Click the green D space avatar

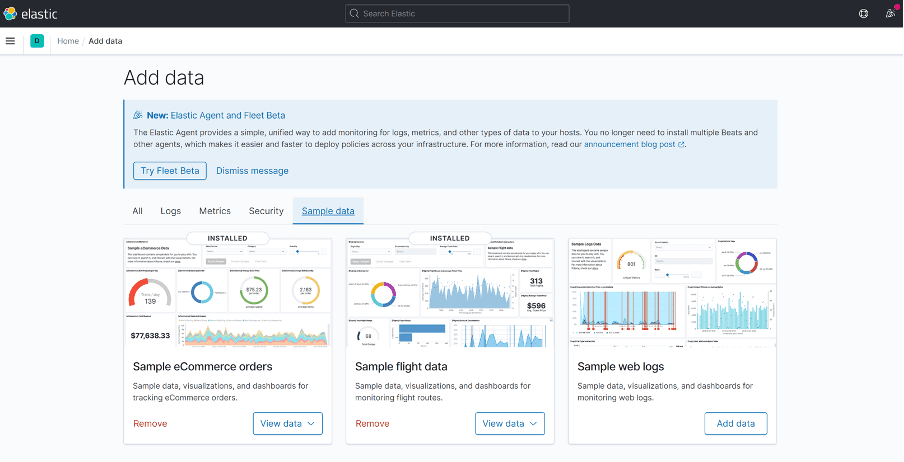pyautogui.click(x=37, y=41)
